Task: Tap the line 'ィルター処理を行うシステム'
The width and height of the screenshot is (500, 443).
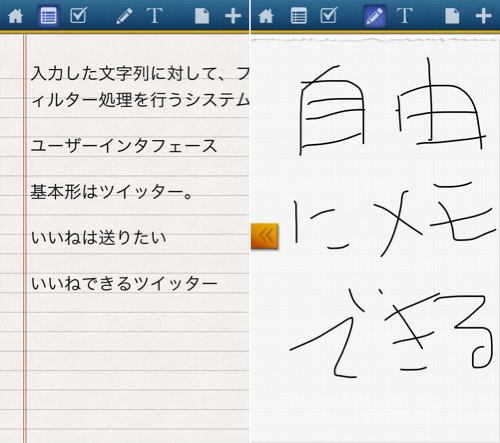Action: pyautogui.click(x=140, y=100)
